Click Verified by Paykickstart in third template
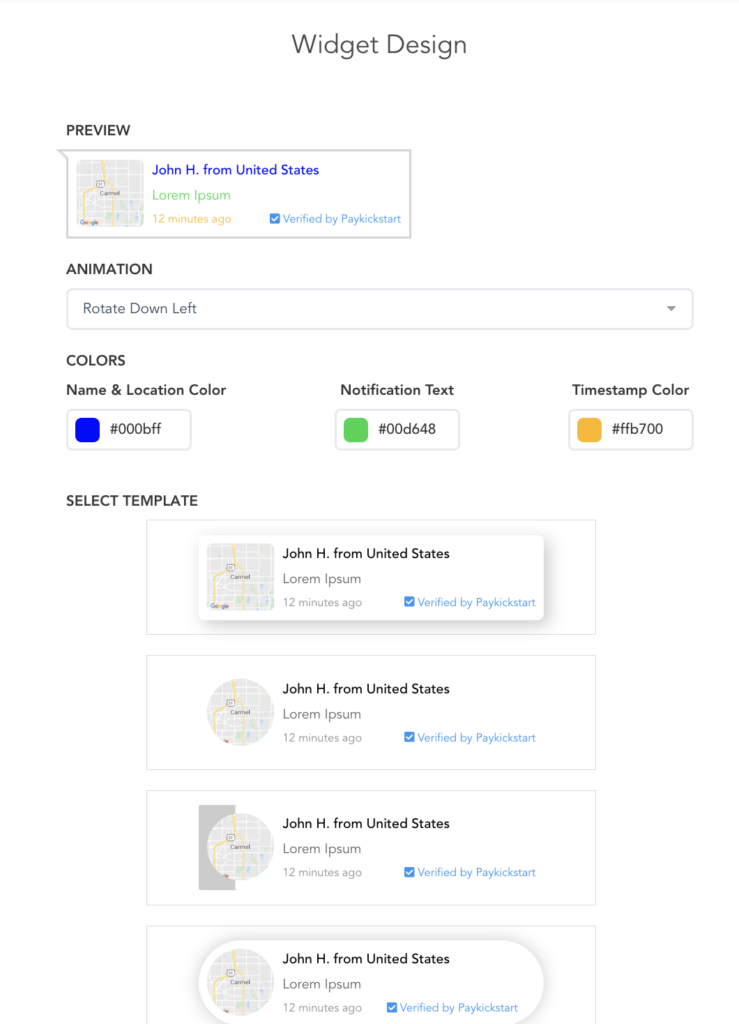The image size is (739, 1024). click(476, 872)
